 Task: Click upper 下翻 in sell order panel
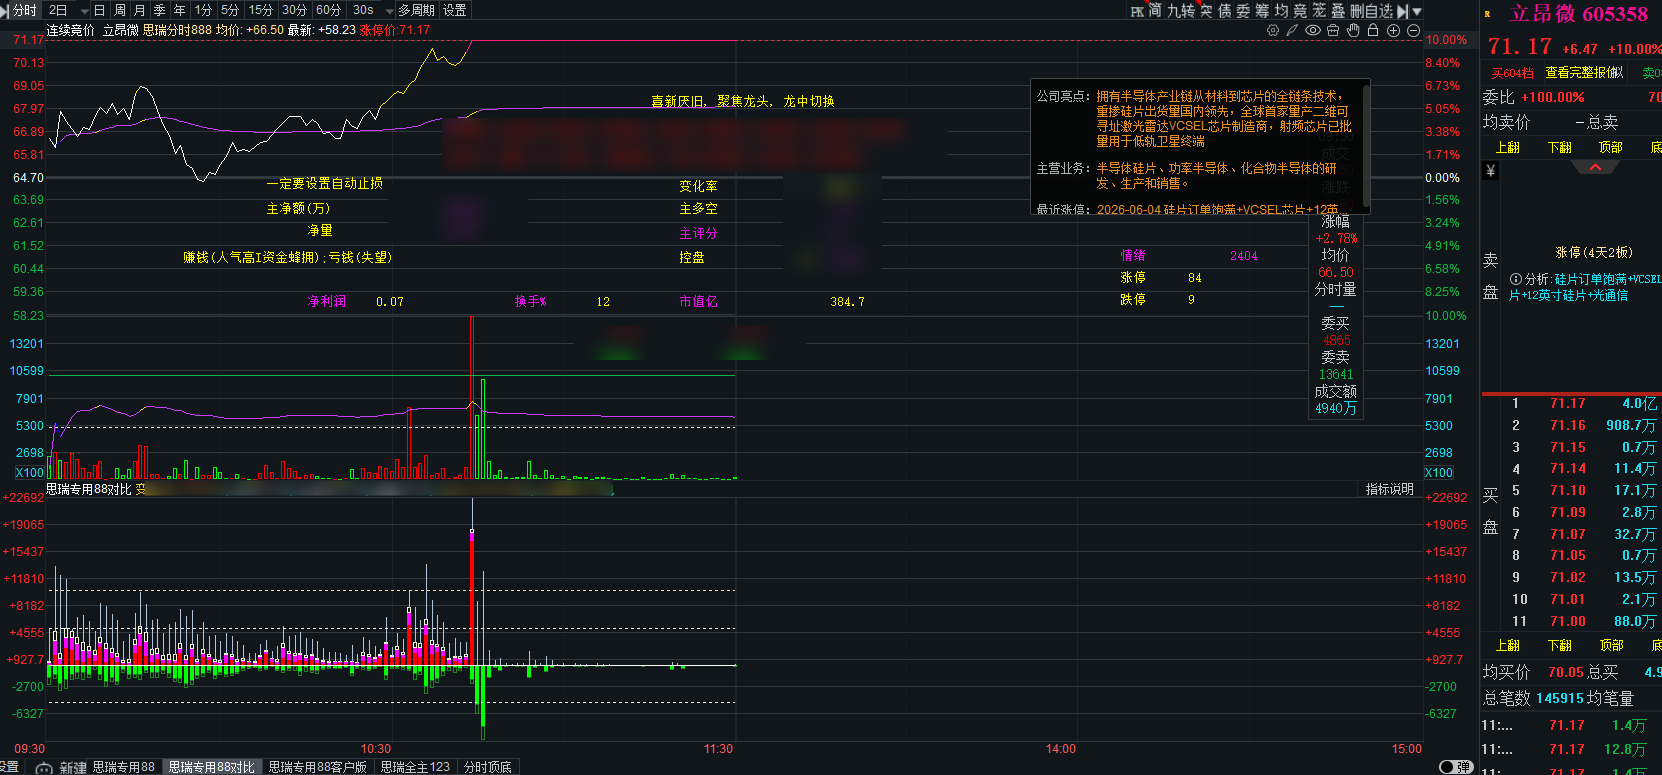[x=1560, y=147]
